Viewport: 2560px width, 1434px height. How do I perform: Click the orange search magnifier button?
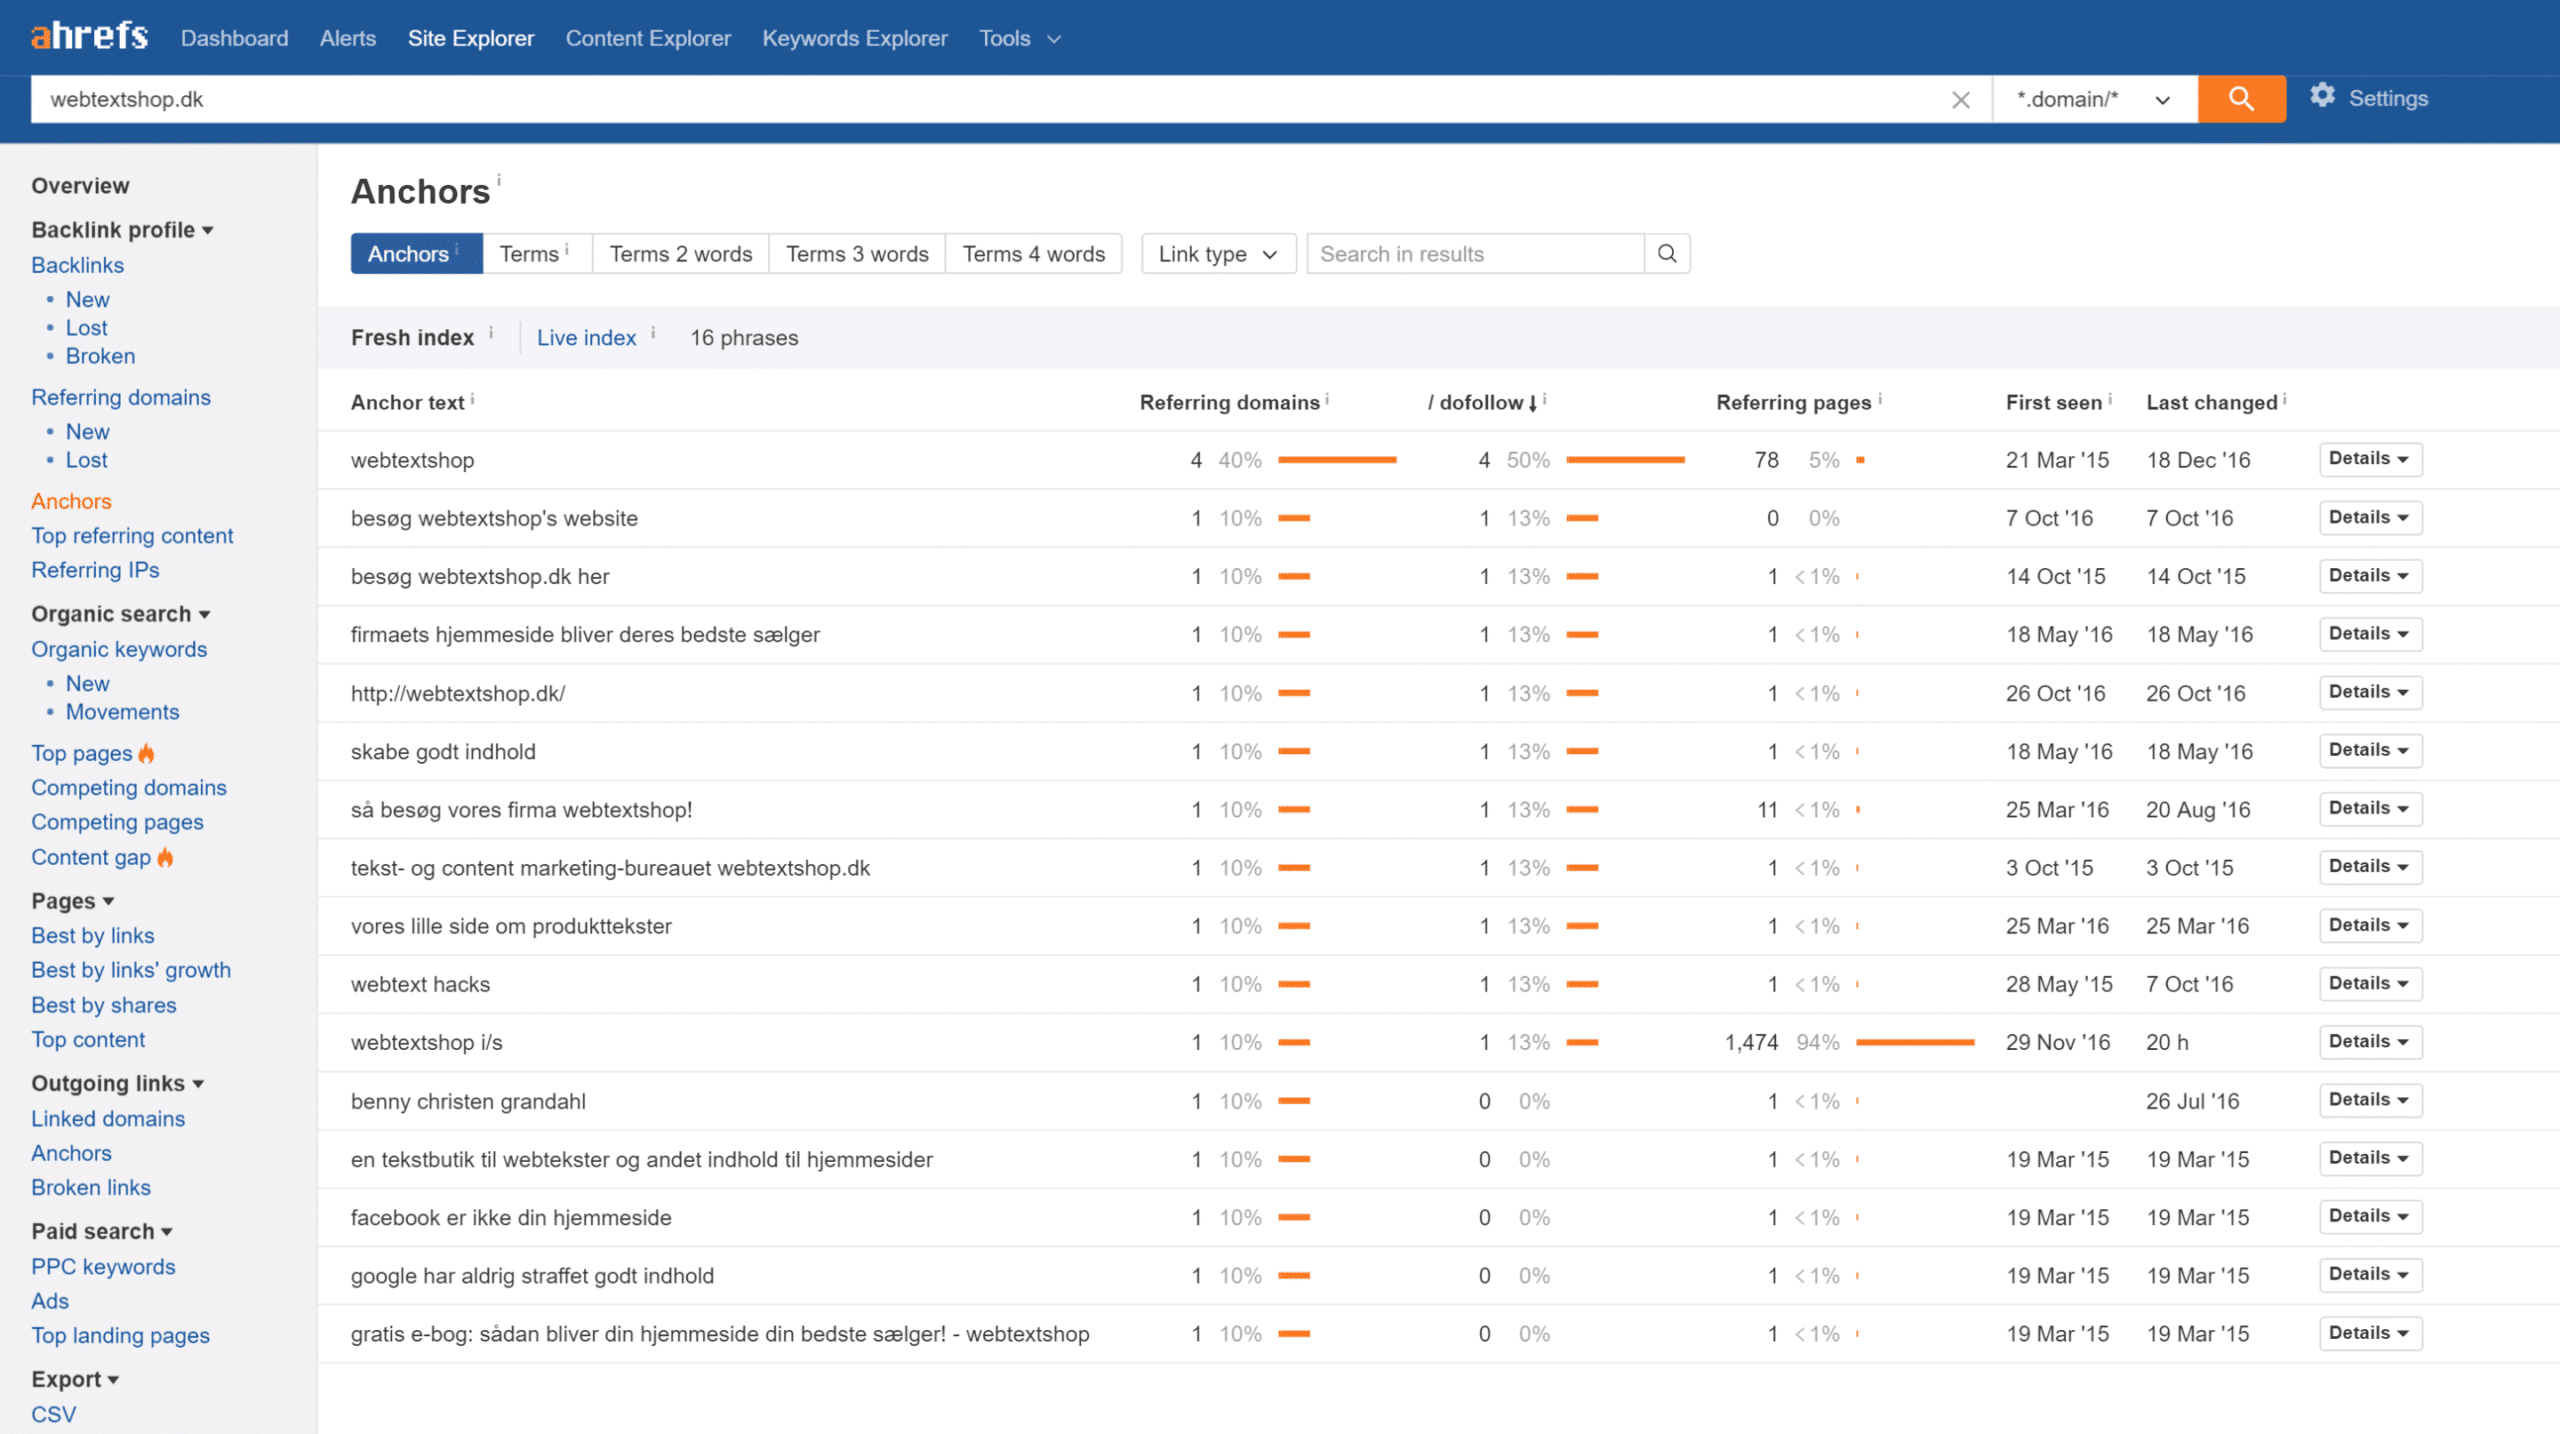point(2241,99)
